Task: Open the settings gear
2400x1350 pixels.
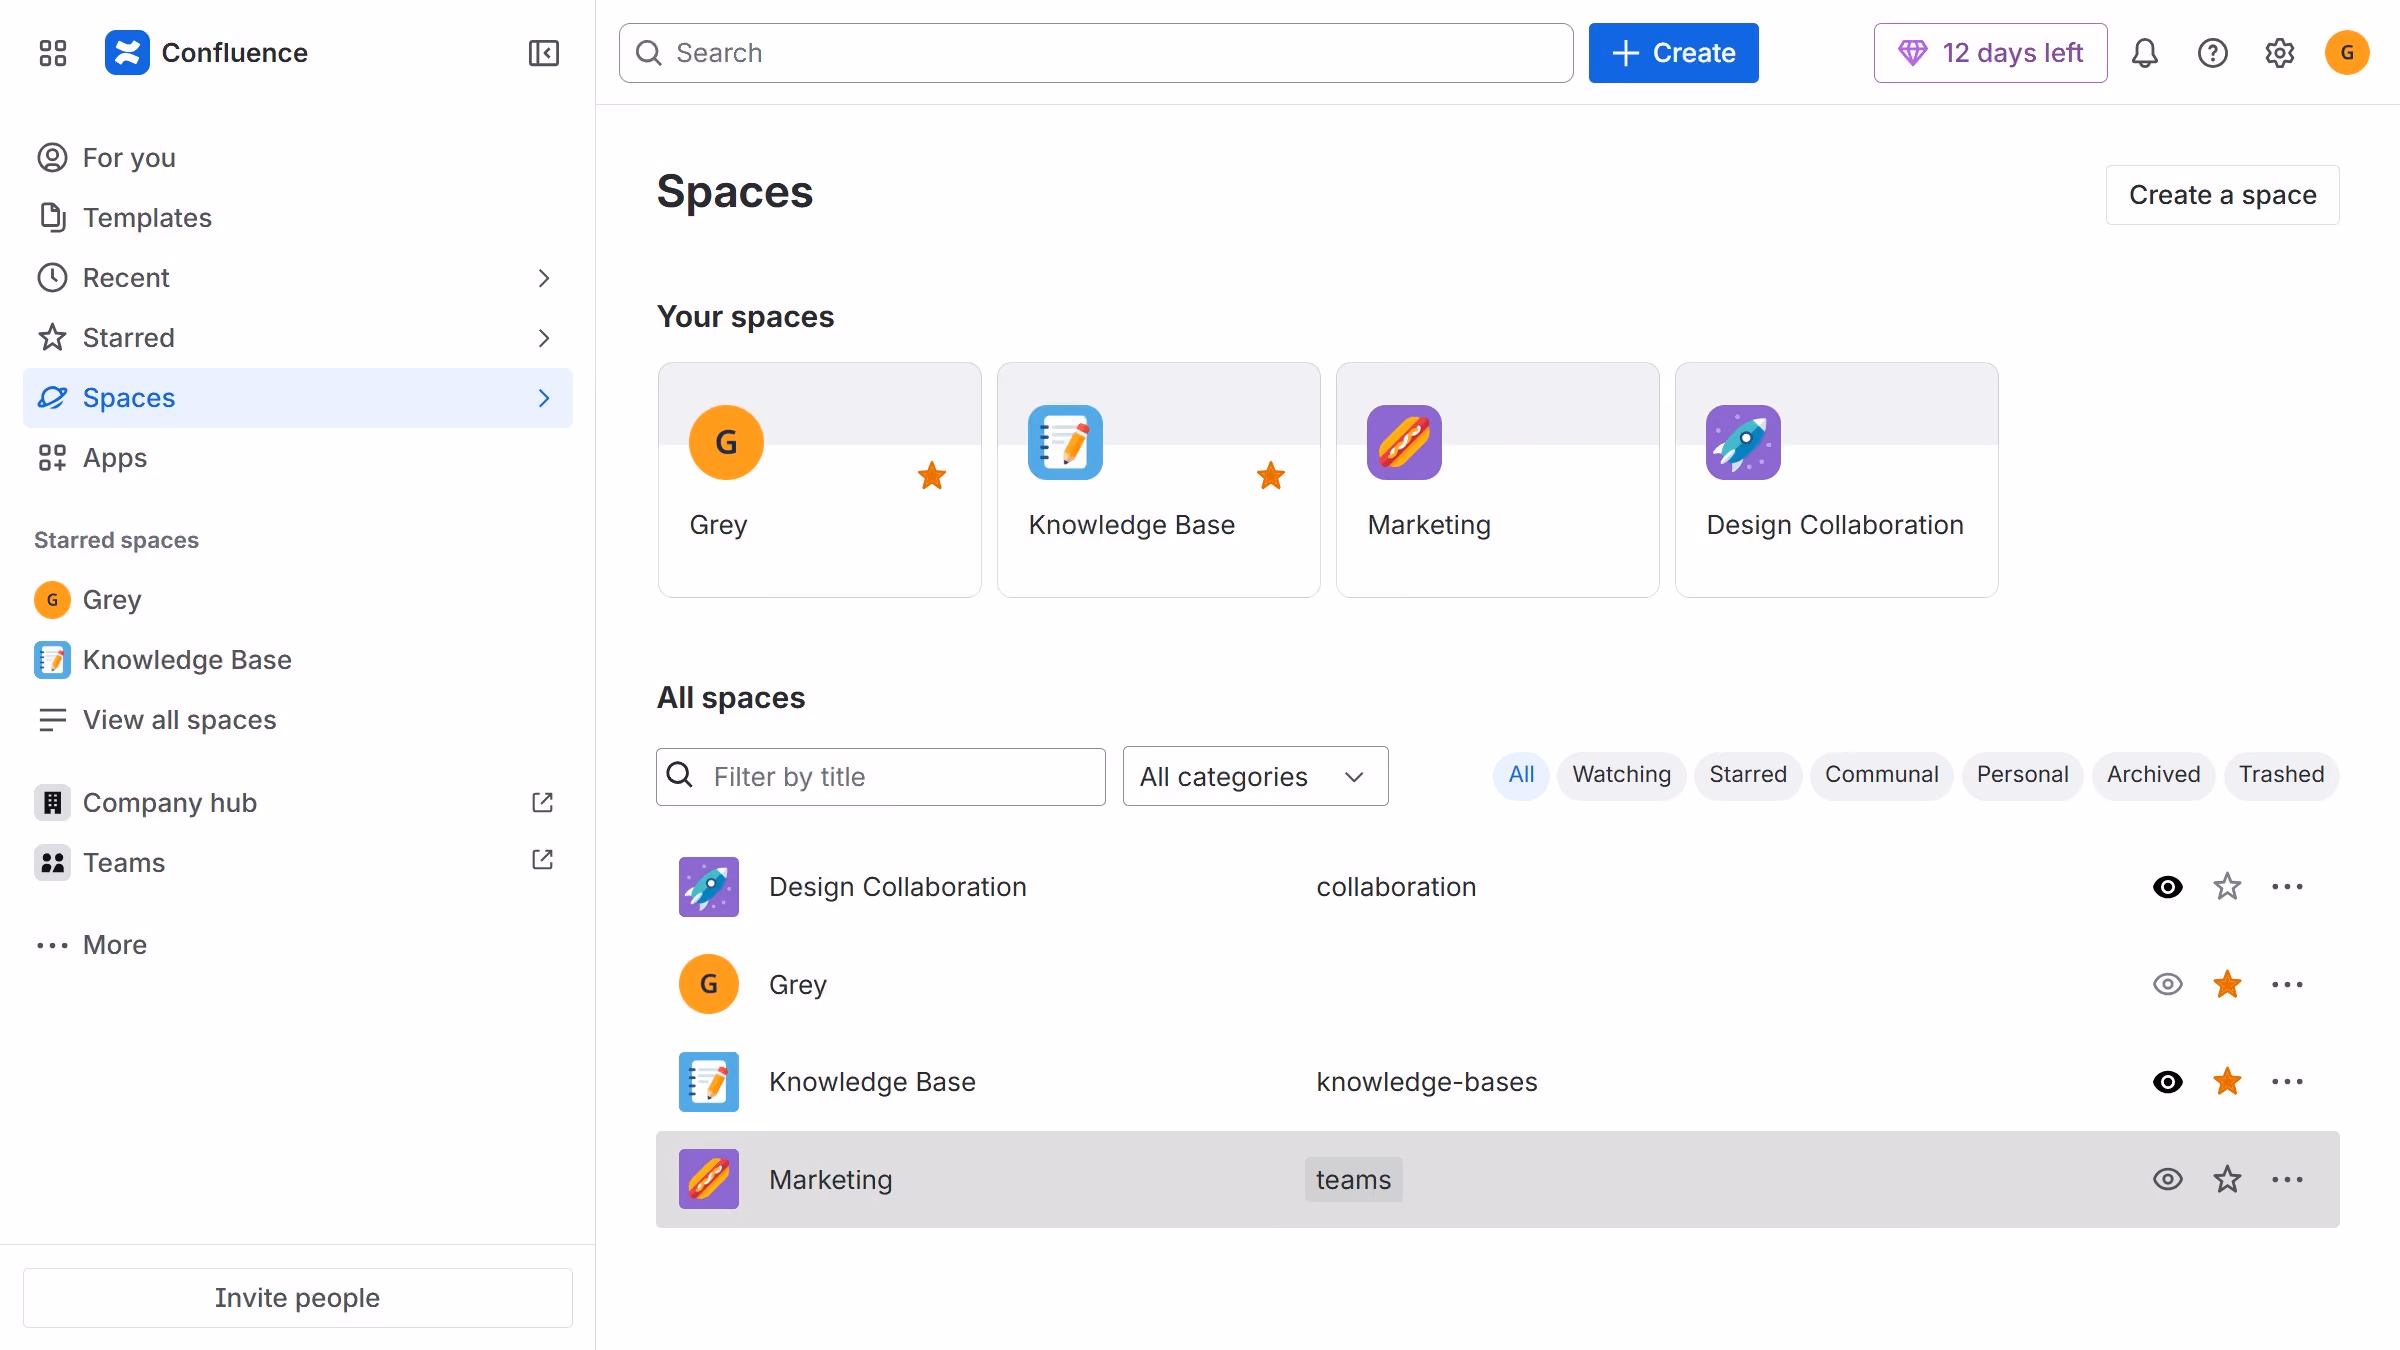Action: (x=2279, y=53)
